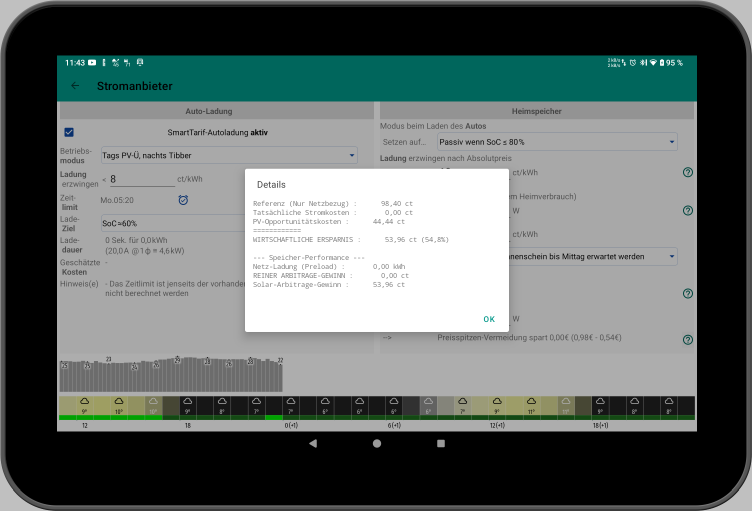Click 'Ladedauer 0 Sek. für 0,0kWh' text
The width and height of the screenshot is (752, 511).
[x=136, y=240]
